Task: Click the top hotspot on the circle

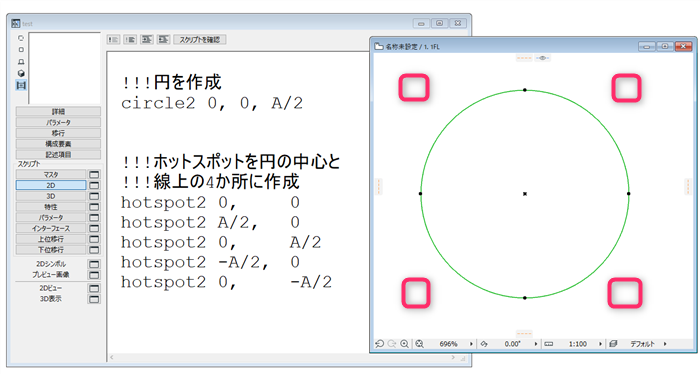Action: (525, 90)
